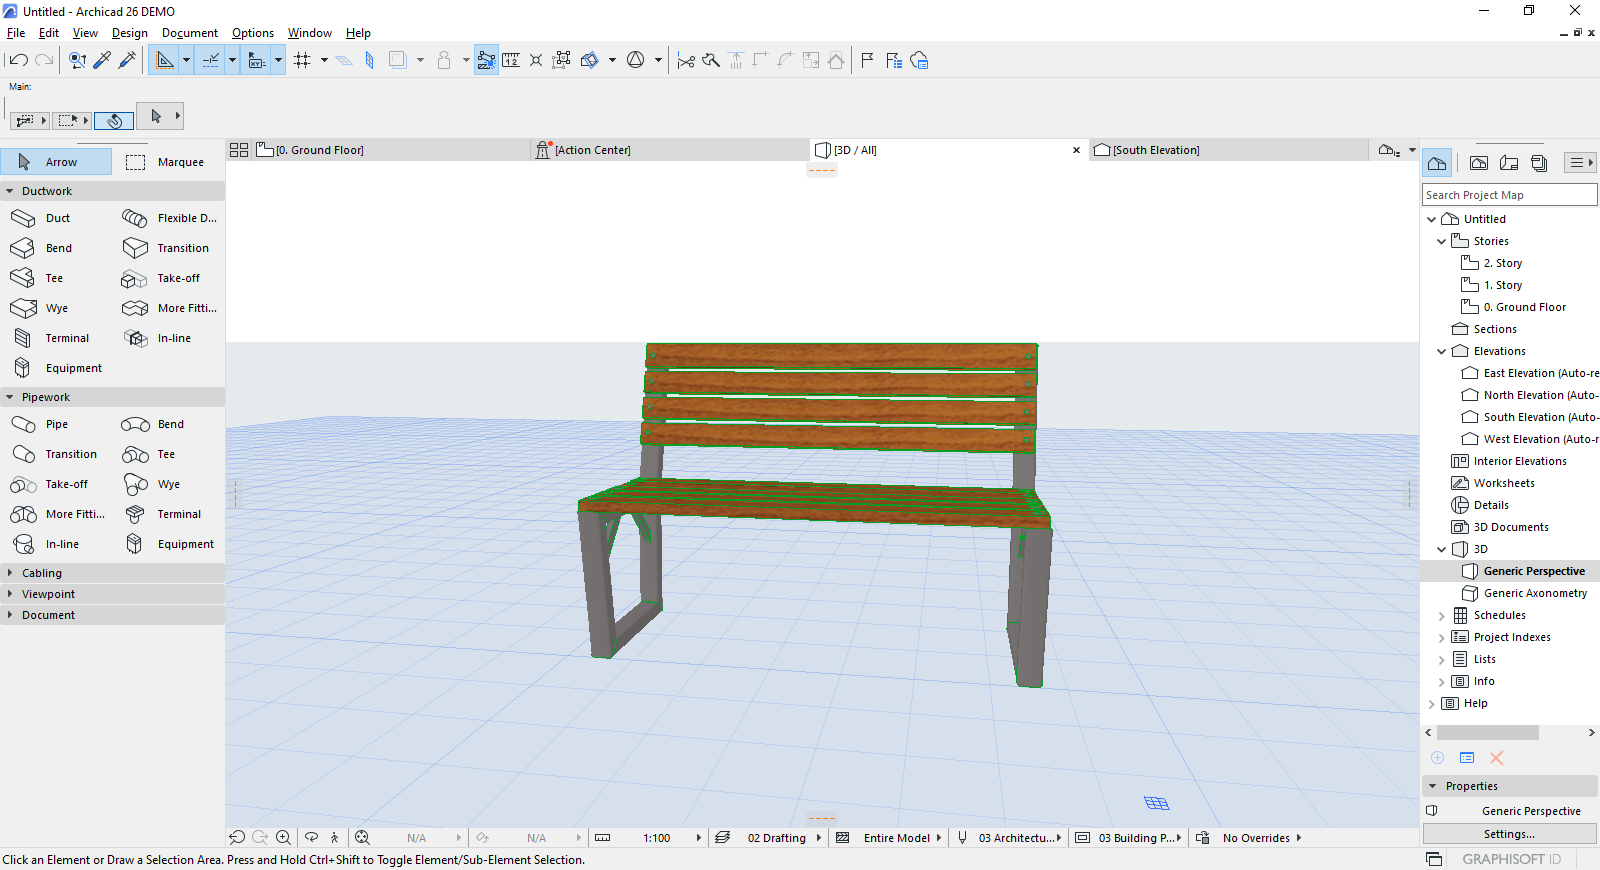Open the 02 Drafting layer combination dropdown

click(769, 838)
